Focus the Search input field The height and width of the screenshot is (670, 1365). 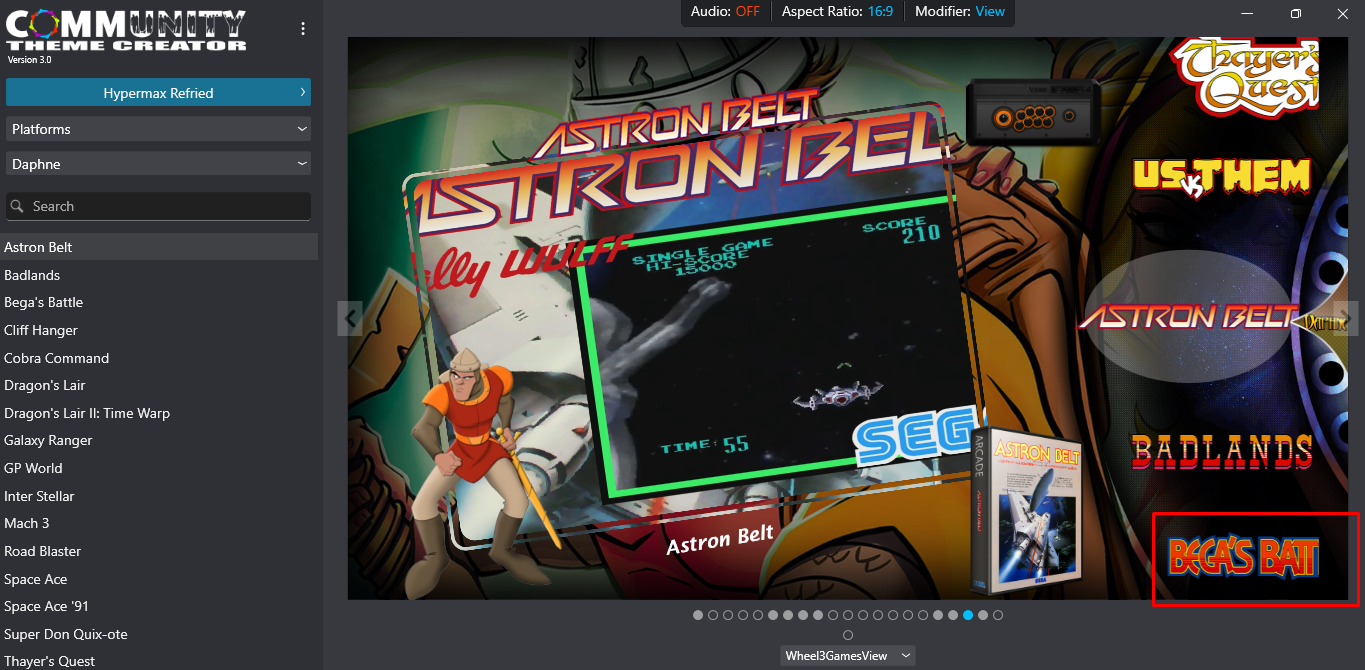point(158,206)
